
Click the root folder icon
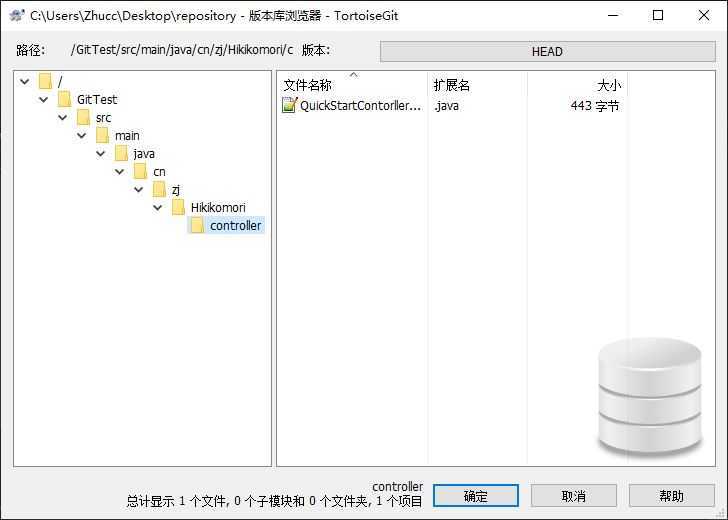click(x=45, y=81)
